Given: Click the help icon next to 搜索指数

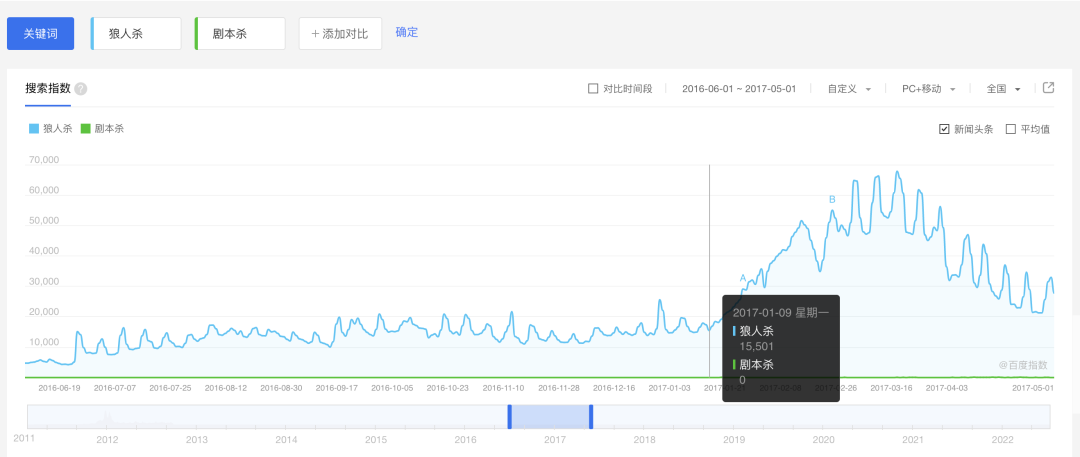Looking at the screenshot, I should click(81, 89).
